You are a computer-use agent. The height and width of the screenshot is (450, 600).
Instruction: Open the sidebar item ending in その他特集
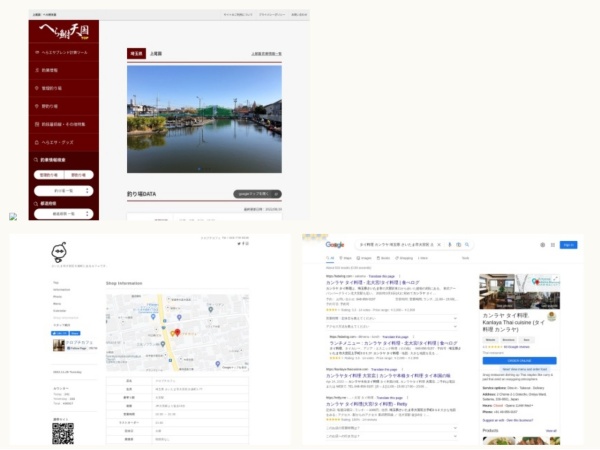click(x=64, y=124)
